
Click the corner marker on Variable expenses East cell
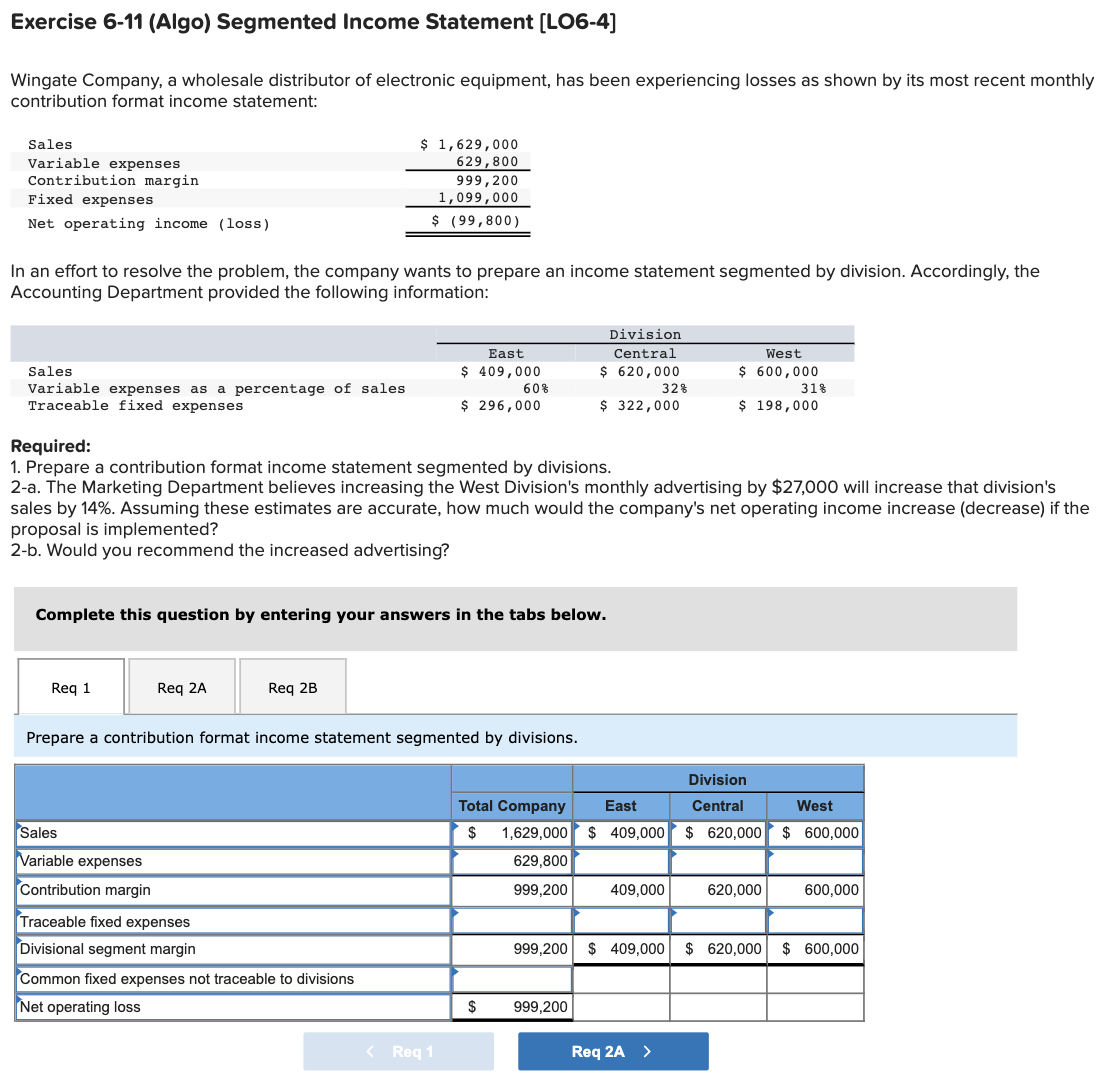click(x=577, y=854)
